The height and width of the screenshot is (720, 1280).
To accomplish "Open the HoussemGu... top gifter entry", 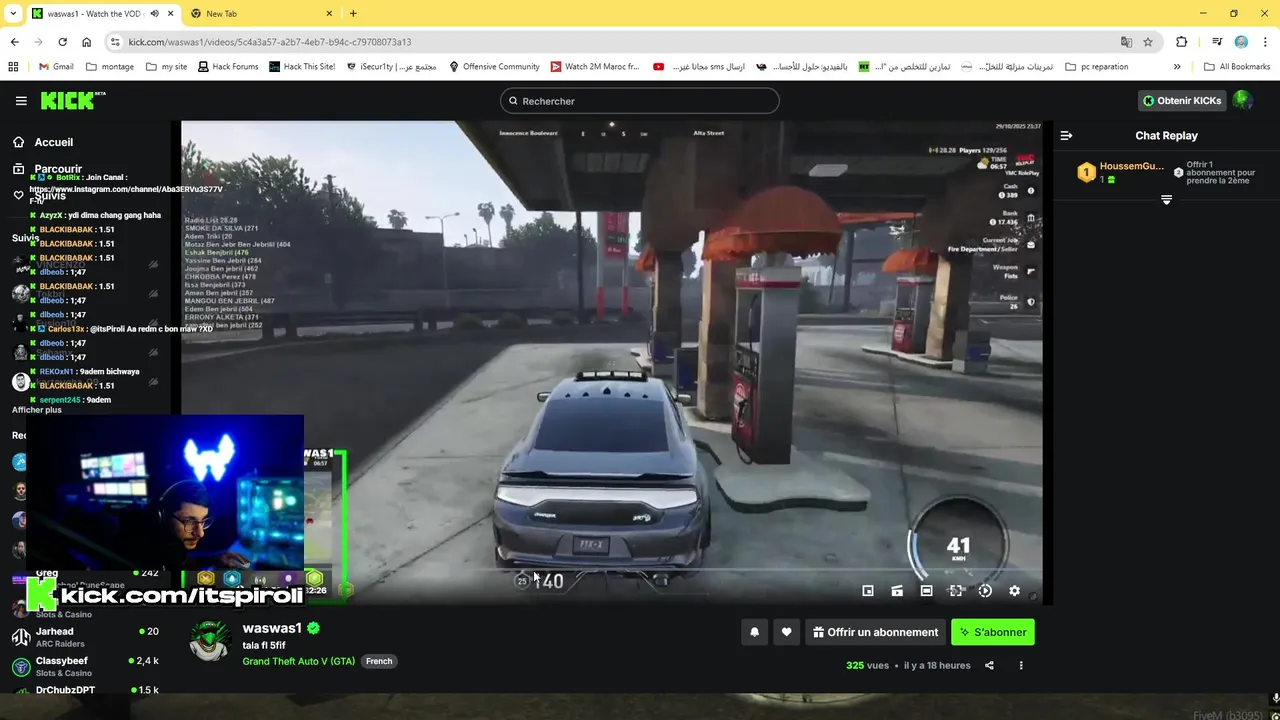I will pos(1121,172).
